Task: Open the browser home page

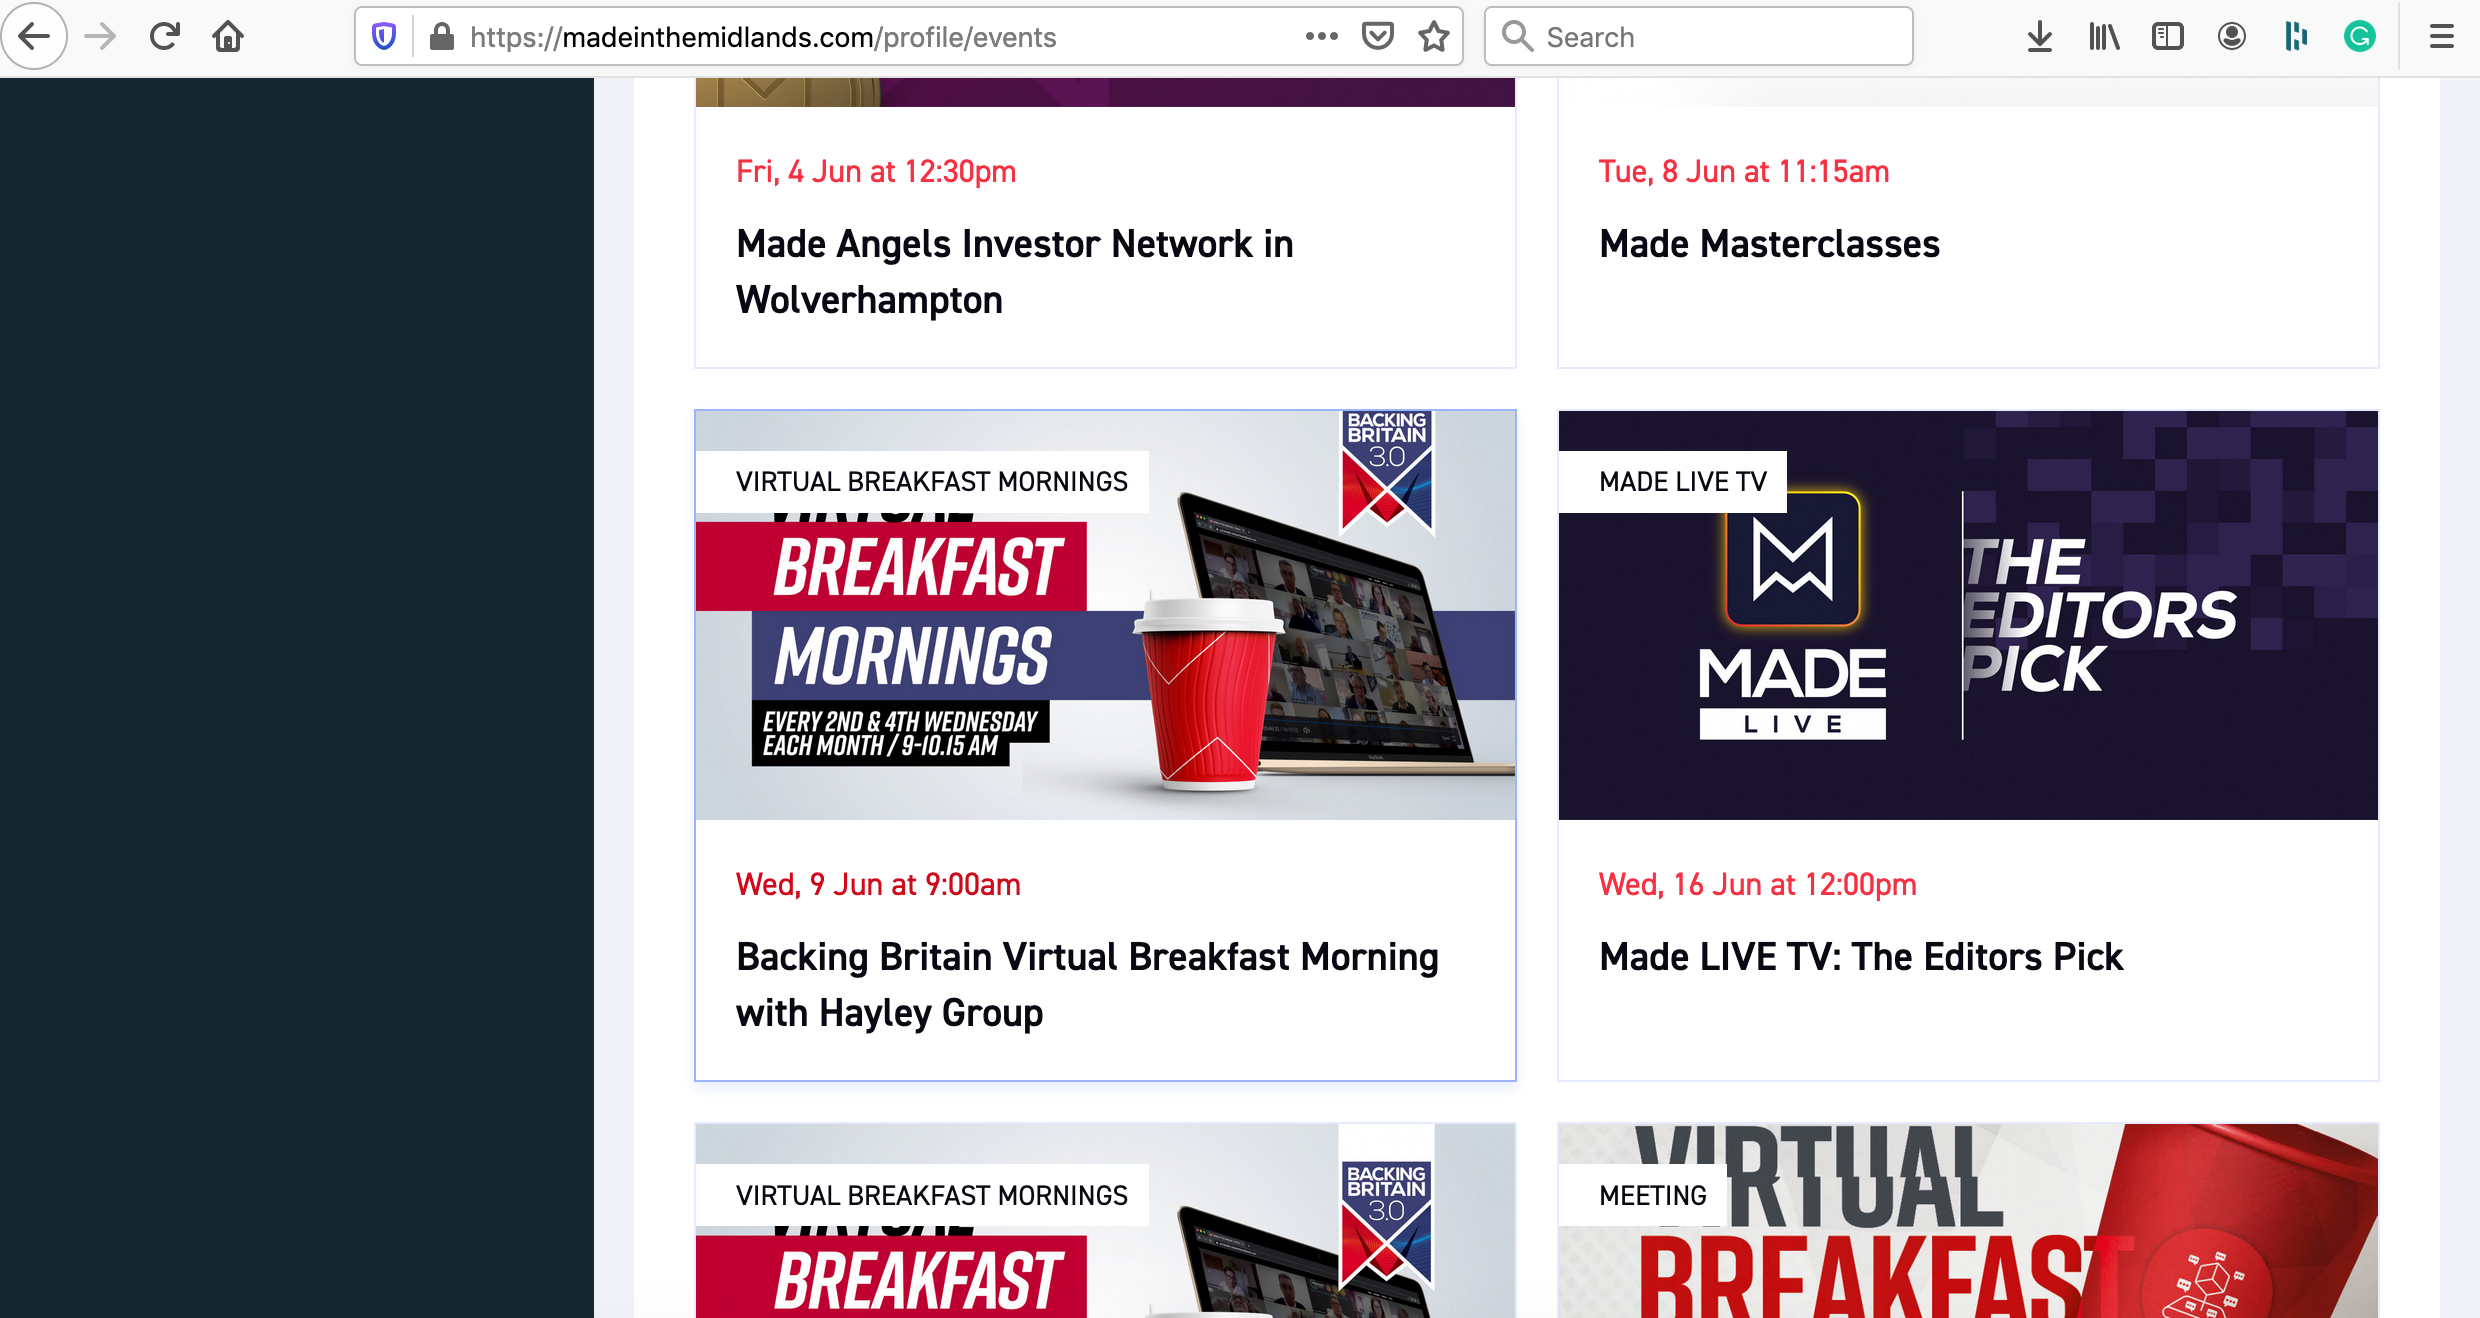Action: pyautogui.click(x=228, y=37)
